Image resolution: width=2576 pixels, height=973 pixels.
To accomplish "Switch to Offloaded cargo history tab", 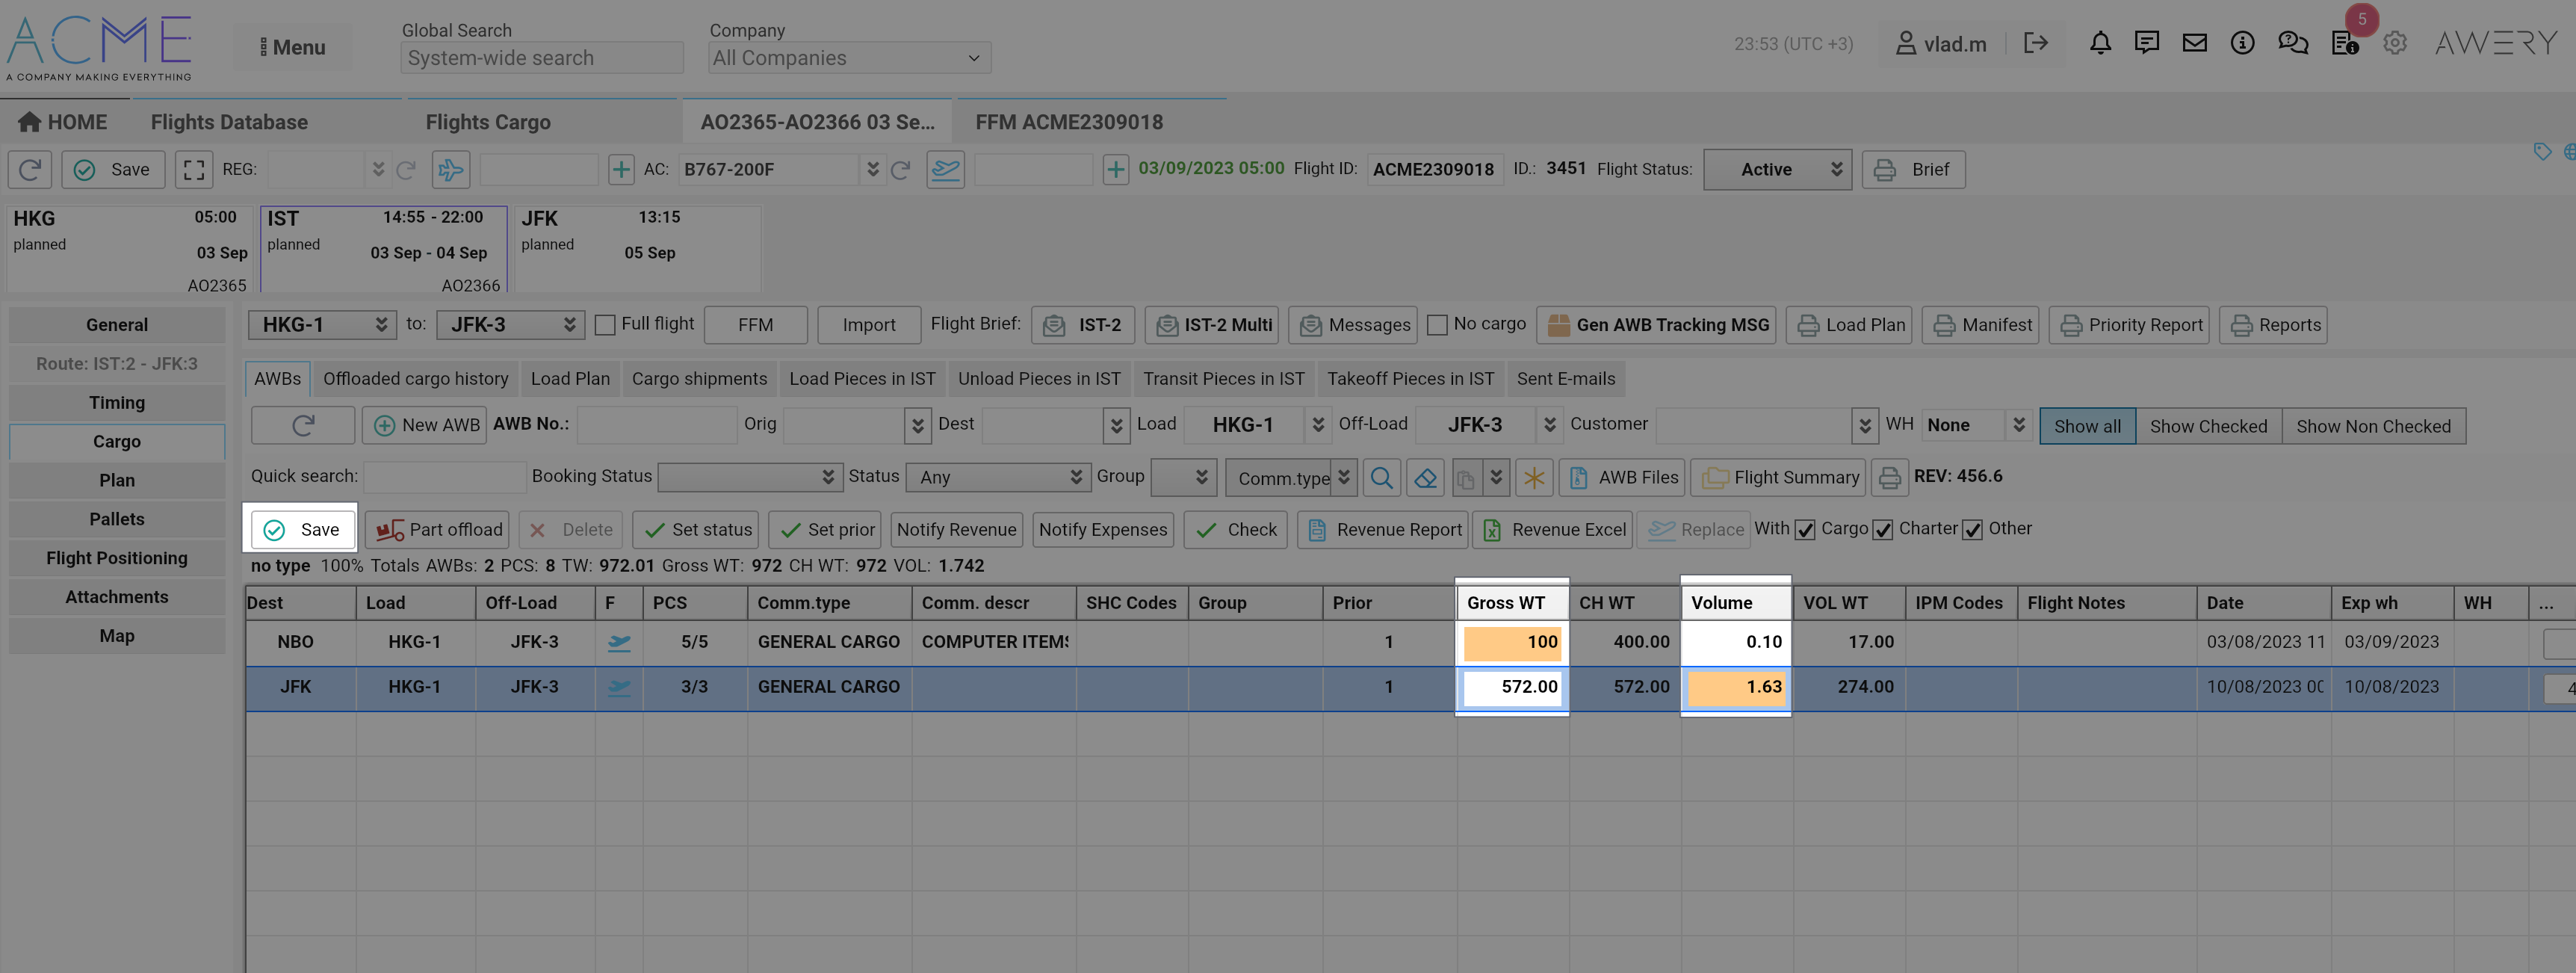I will pos(415,379).
